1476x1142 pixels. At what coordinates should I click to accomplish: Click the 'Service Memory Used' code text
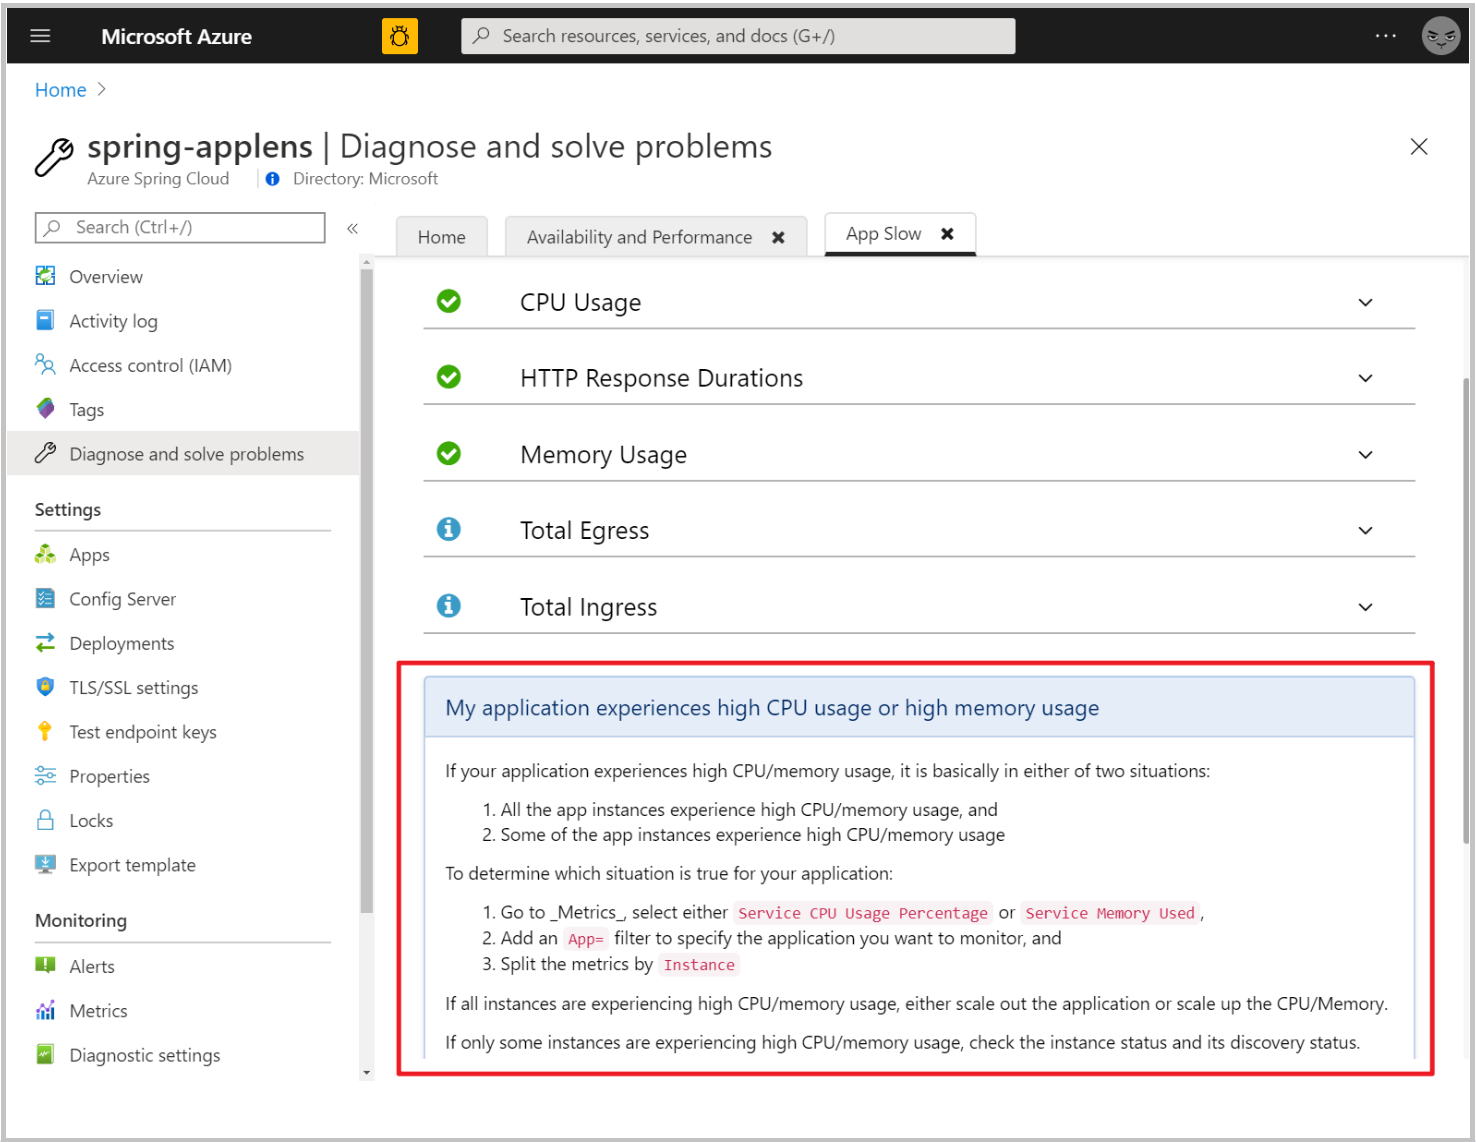coord(1110,913)
